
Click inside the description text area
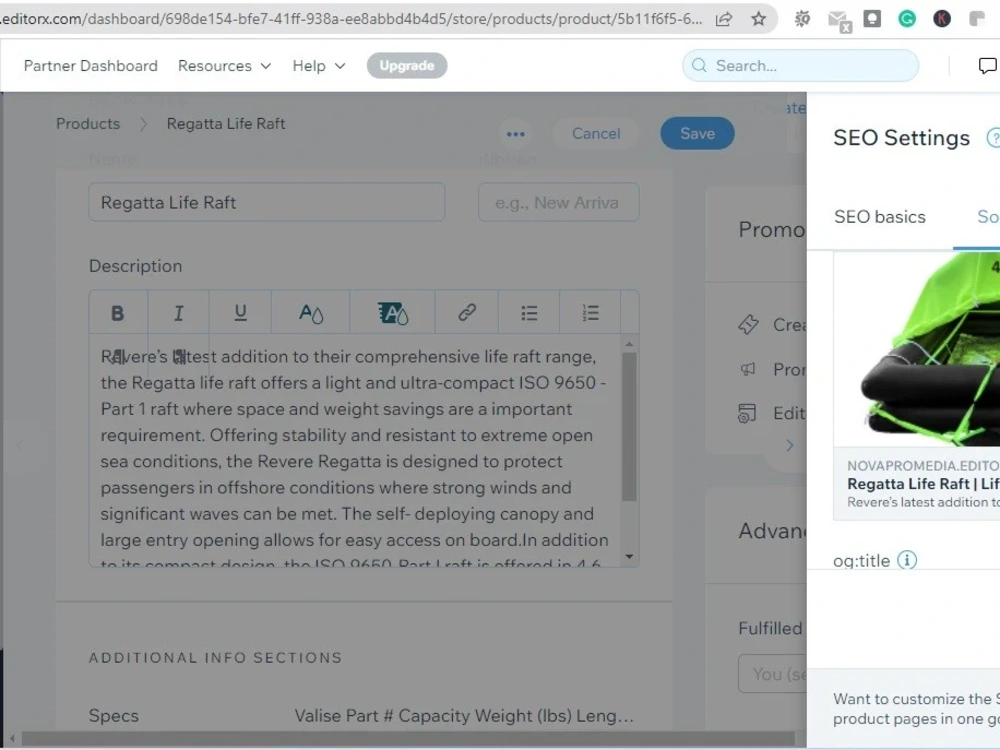point(355,450)
